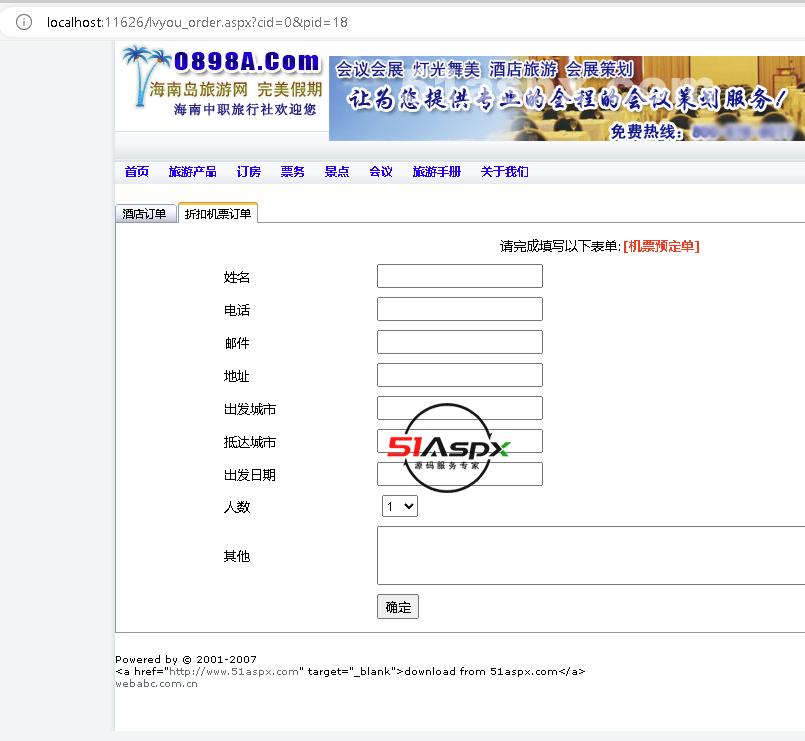
Task: Click the 出发日期 input field
Action: pyautogui.click(x=459, y=474)
